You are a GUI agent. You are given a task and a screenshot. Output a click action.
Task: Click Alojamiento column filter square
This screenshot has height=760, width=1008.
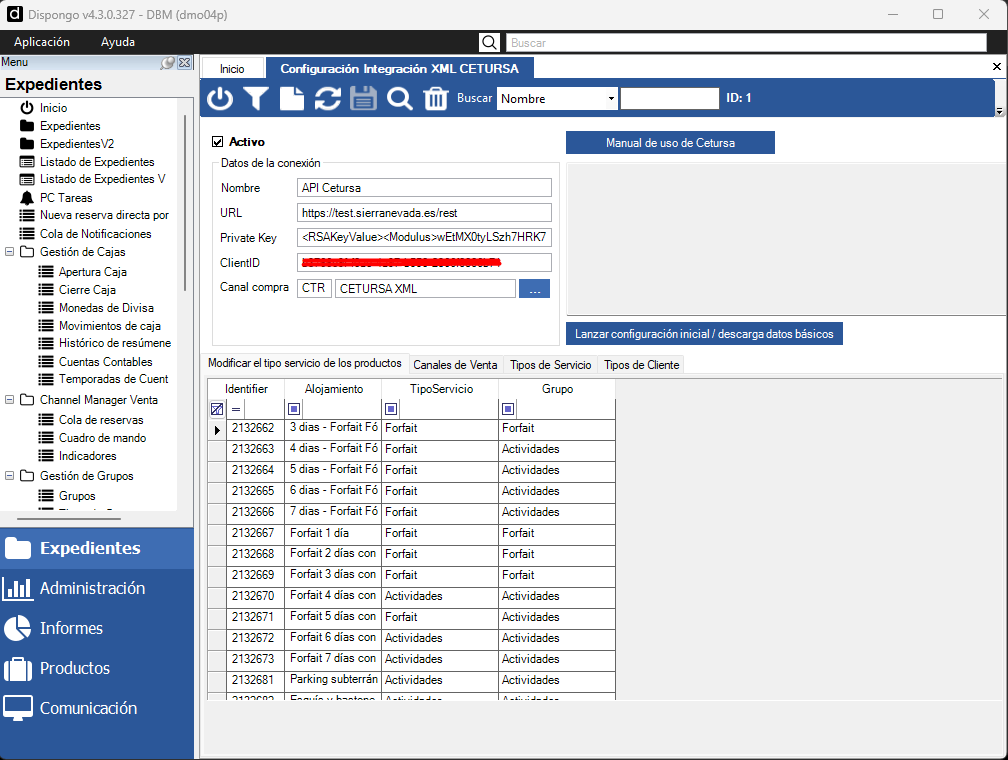pos(294,409)
